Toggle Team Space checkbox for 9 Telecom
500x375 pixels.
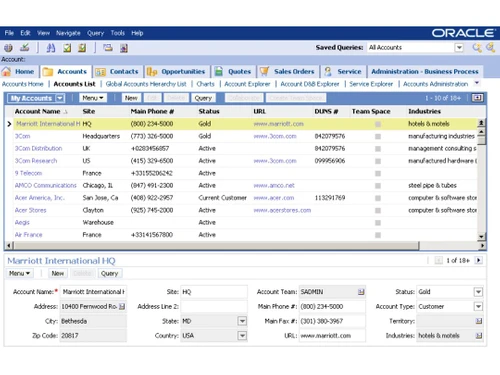[x=378, y=173]
